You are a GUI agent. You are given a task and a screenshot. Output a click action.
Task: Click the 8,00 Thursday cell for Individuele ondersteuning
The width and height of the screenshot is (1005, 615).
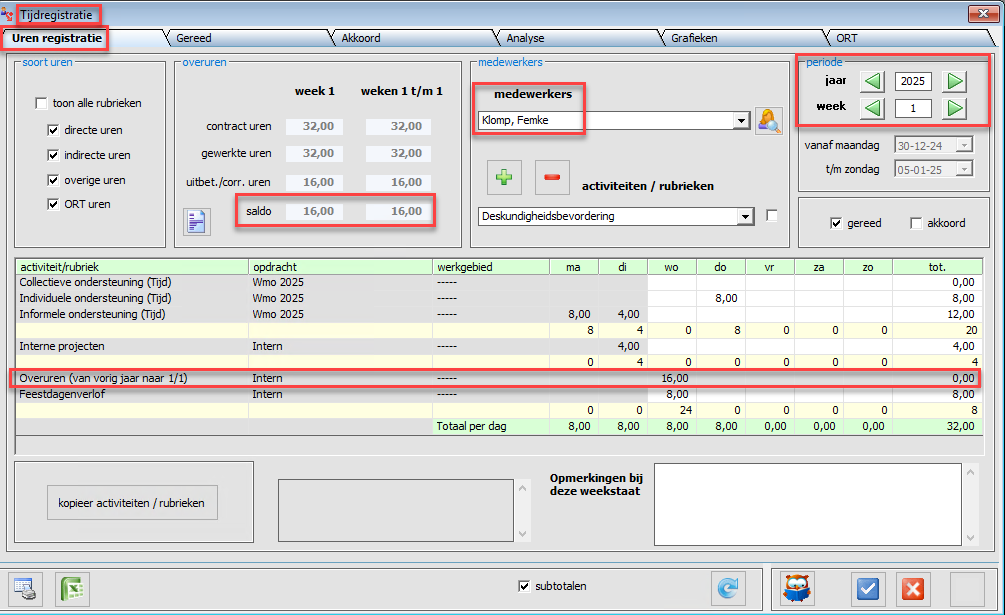click(720, 299)
